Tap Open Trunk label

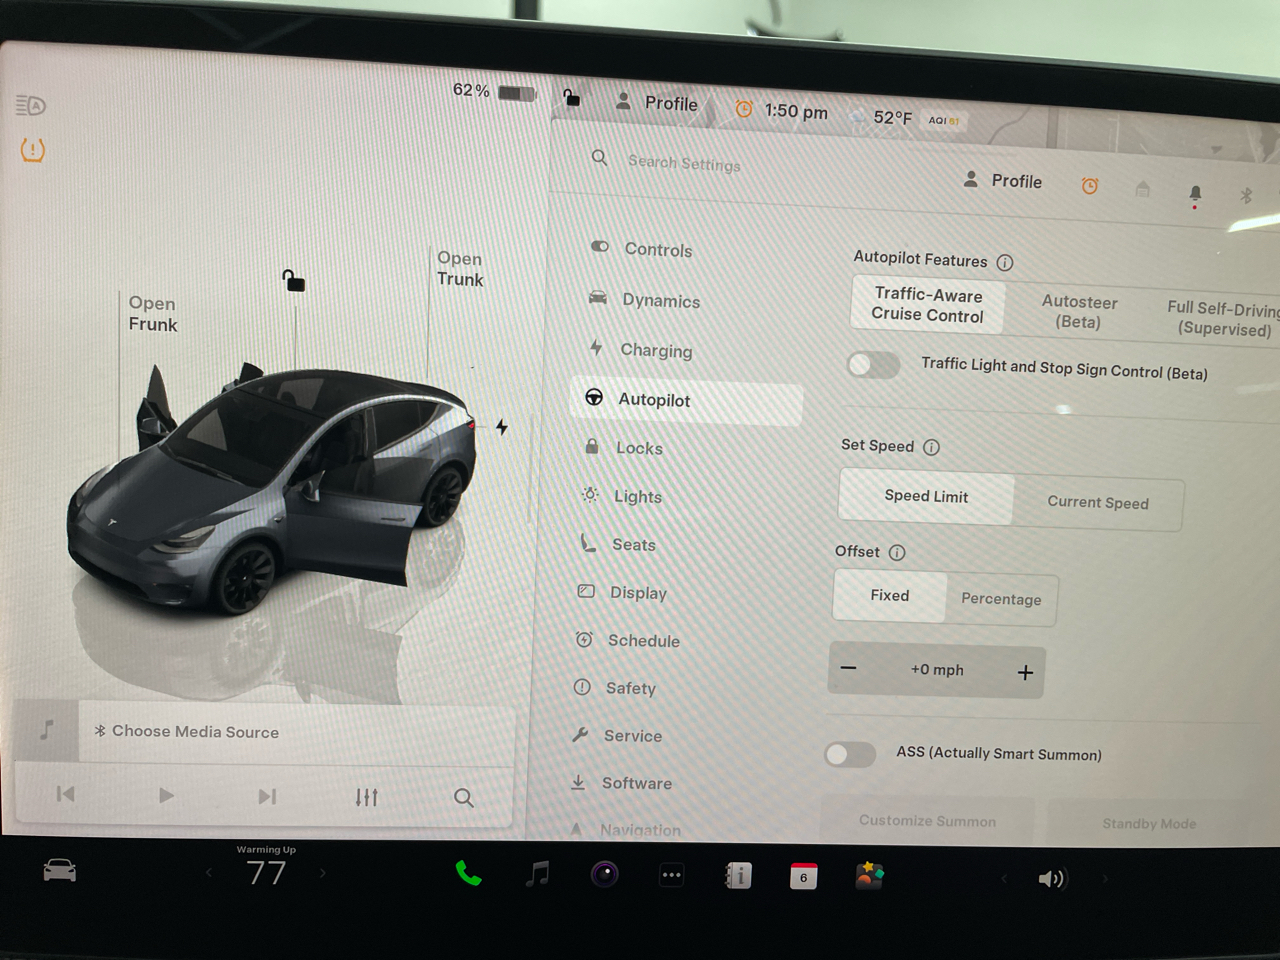[x=459, y=269]
